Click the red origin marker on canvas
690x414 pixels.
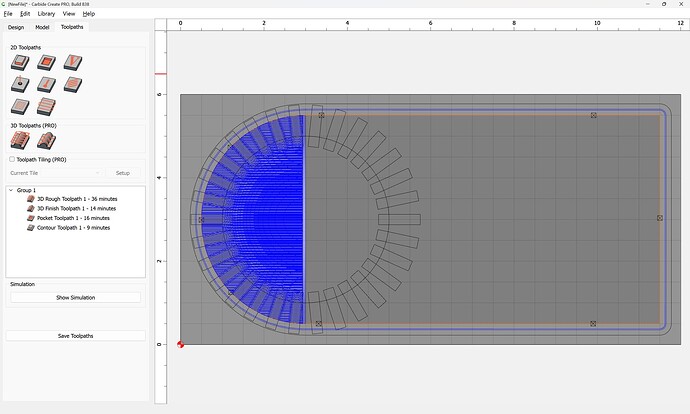tap(180, 344)
